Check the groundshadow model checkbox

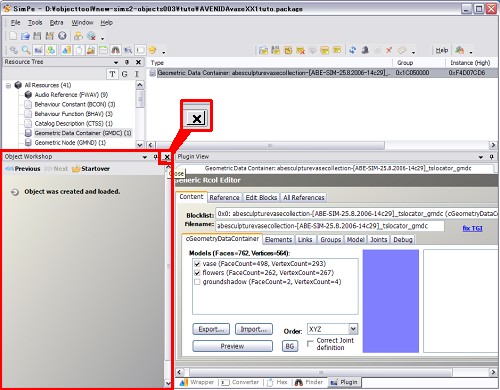pyautogui.click(x=197, y=282)
